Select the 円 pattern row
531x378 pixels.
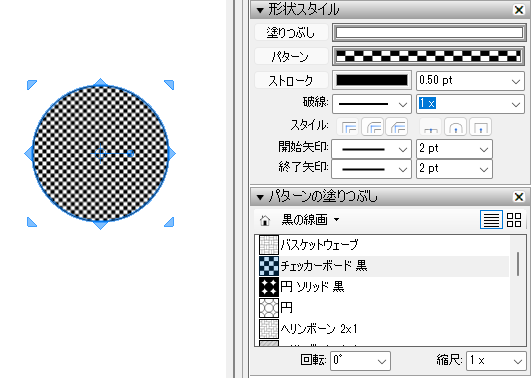coord(384,308)
